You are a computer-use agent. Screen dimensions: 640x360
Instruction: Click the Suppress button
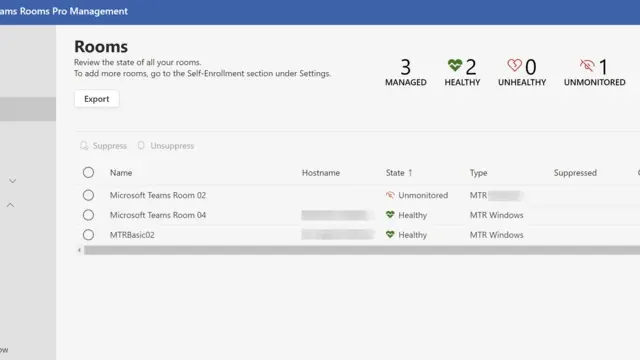click(x=104, y=146)
